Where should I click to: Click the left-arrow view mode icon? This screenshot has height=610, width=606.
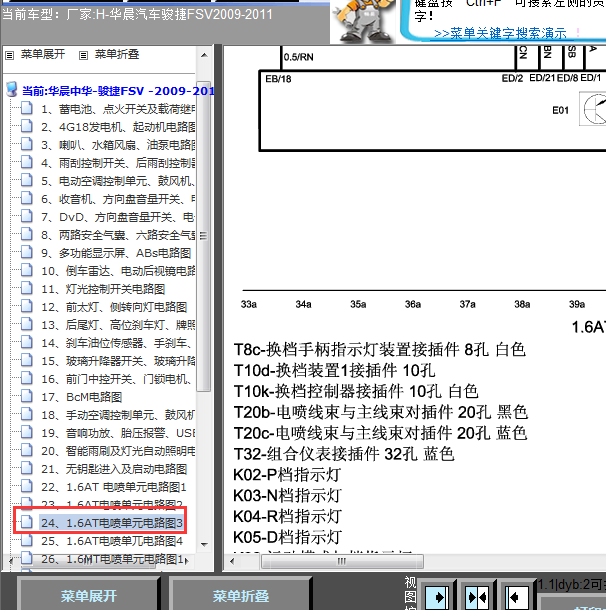(x=516, y=597)
